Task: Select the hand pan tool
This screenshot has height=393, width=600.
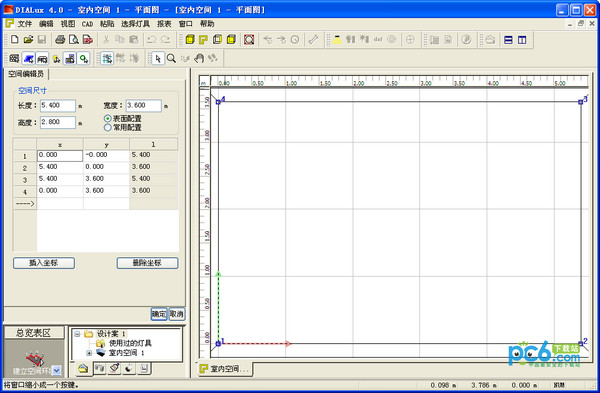Action: (199, 59)
